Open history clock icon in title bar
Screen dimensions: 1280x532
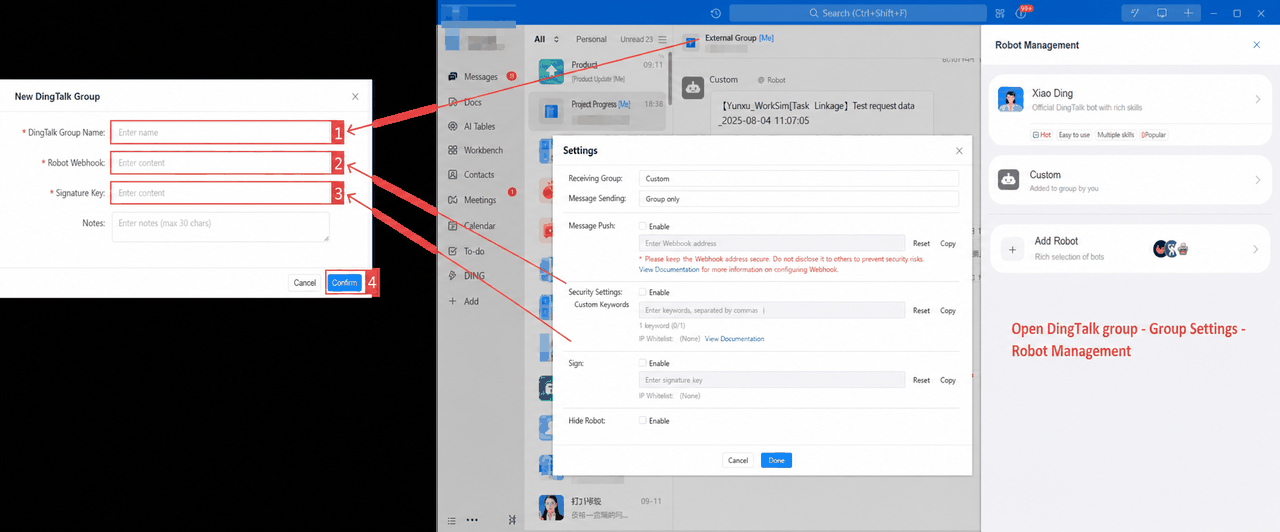[x=716, y=13]
